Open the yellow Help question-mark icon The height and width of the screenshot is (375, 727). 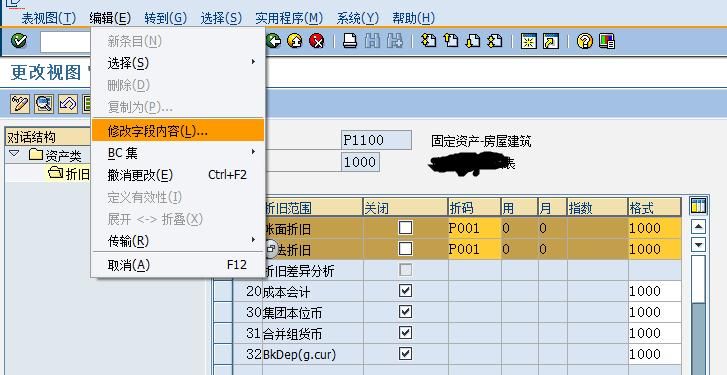pyautogui.click(x=585, y=41)
